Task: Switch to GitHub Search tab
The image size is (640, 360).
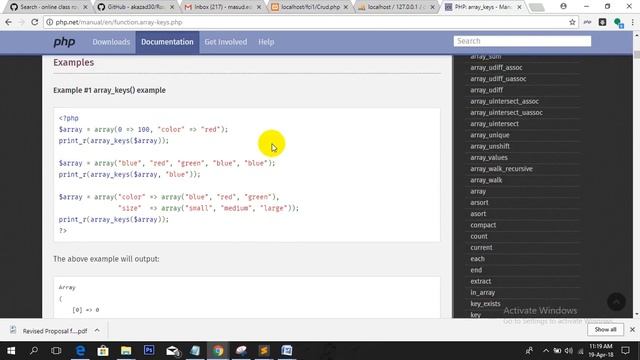Action: click(x=48, y=7)
